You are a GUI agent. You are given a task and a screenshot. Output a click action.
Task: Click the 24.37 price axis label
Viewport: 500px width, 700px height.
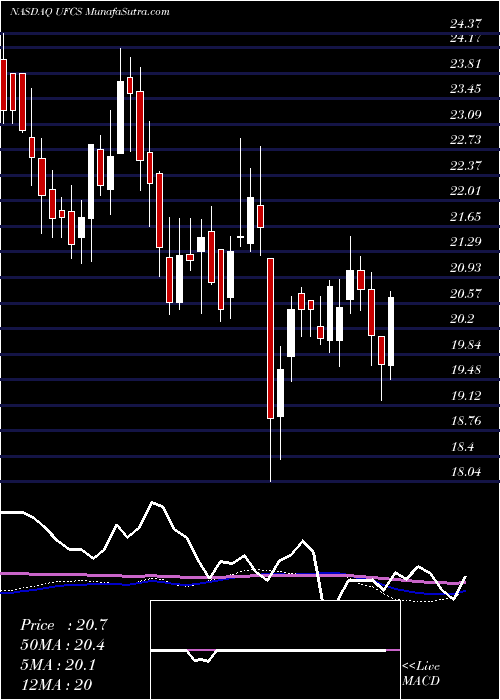(x=465, y=25)
